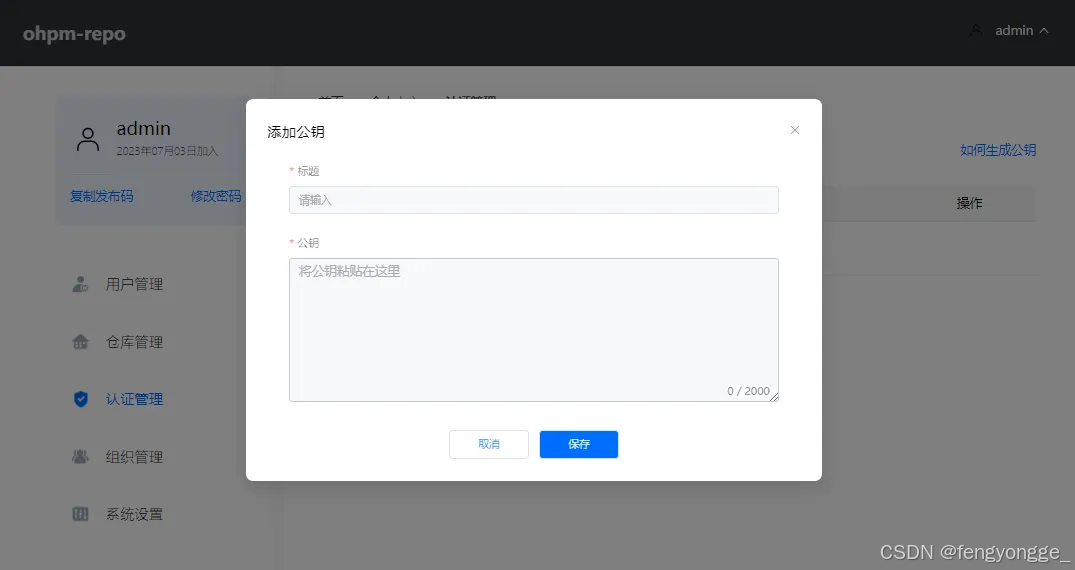Viewport: 1075px width, 570px height.
Task: Click the 仓库管理 warehouse icon
Action: (80, 342)
